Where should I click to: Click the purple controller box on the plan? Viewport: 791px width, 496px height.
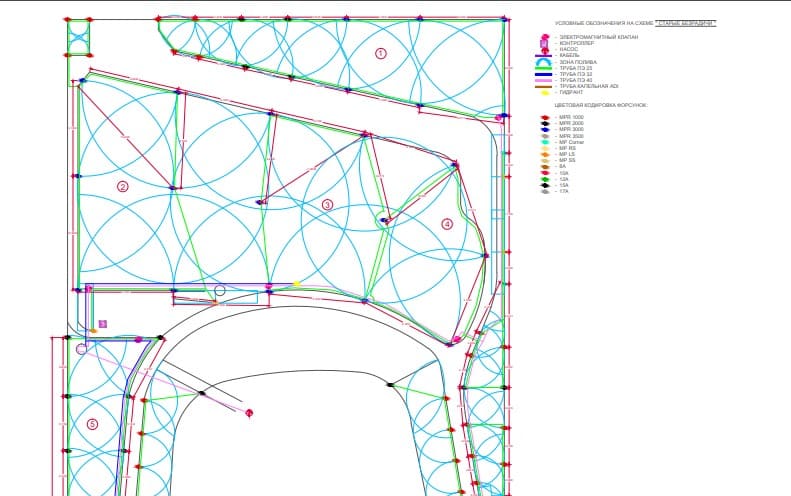pos(103,324)
